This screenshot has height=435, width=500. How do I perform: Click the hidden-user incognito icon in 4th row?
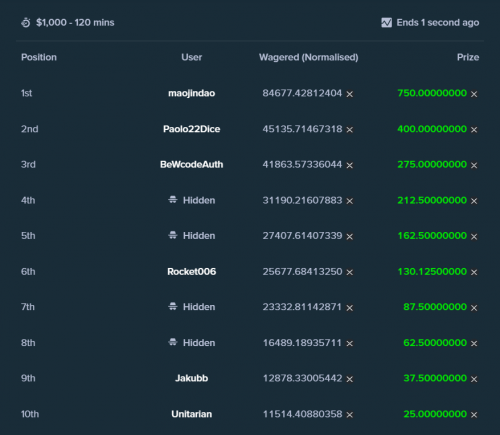click(173, 200)
